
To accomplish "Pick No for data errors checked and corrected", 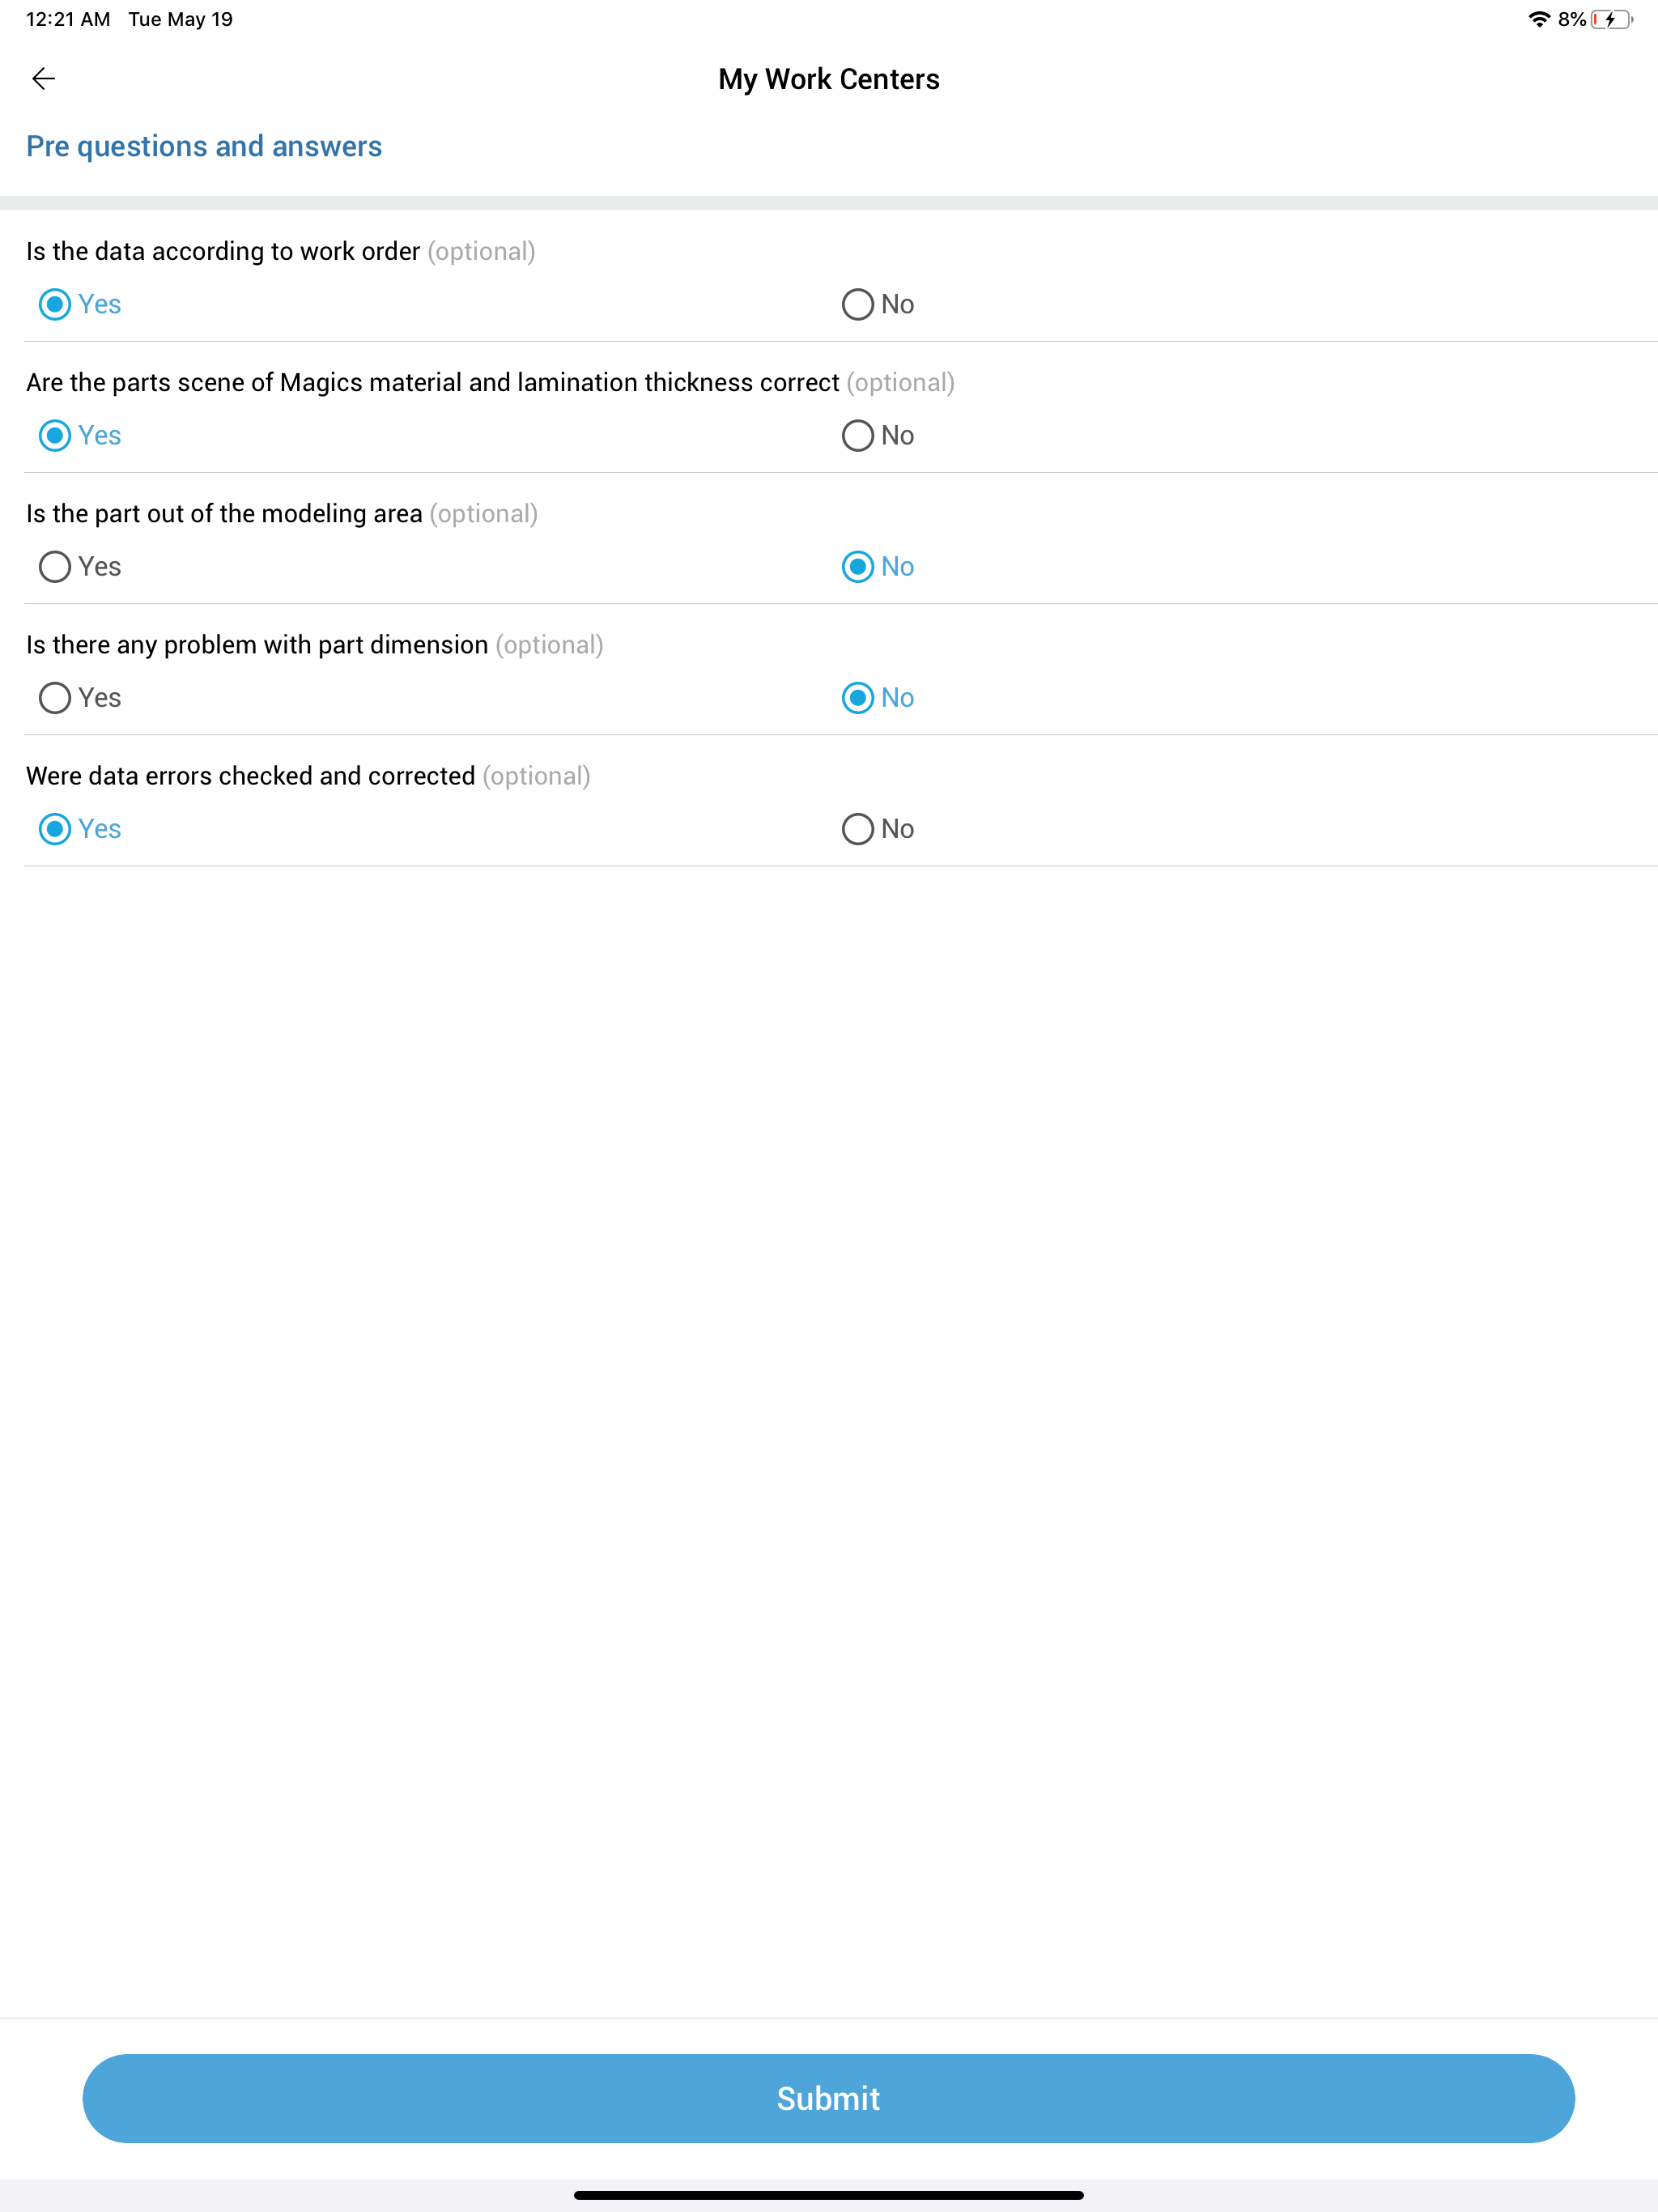I will point(877,828).
